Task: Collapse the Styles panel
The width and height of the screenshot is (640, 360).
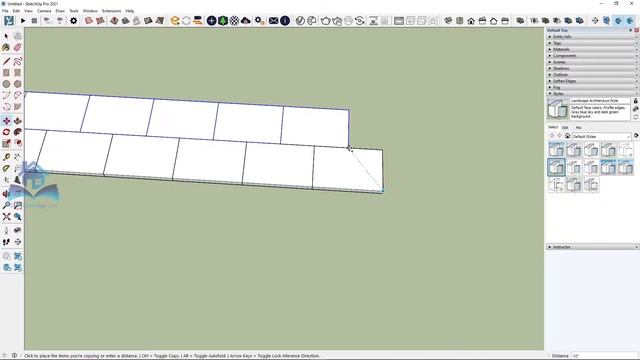Action: coord(592,94)
